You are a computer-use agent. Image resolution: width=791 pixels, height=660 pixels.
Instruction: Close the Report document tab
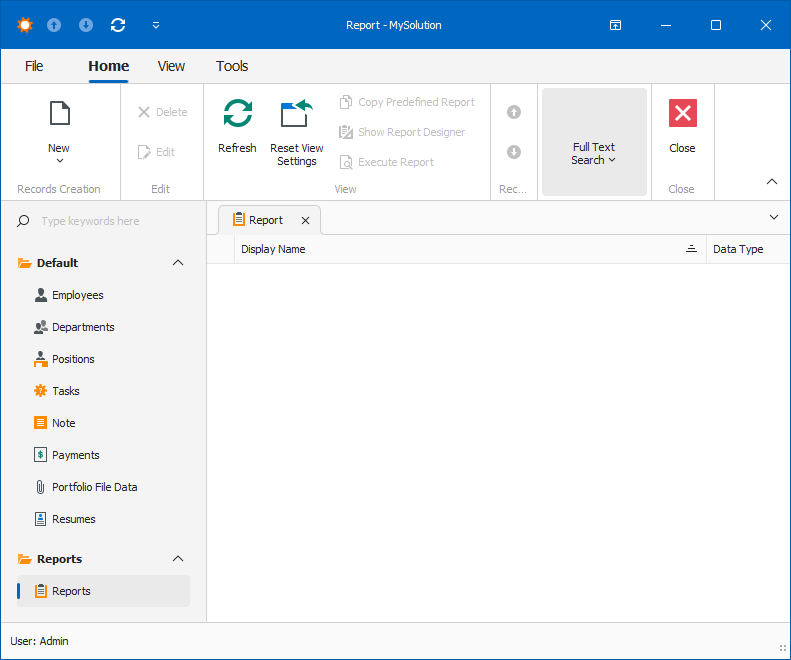[x=305, y=221]
